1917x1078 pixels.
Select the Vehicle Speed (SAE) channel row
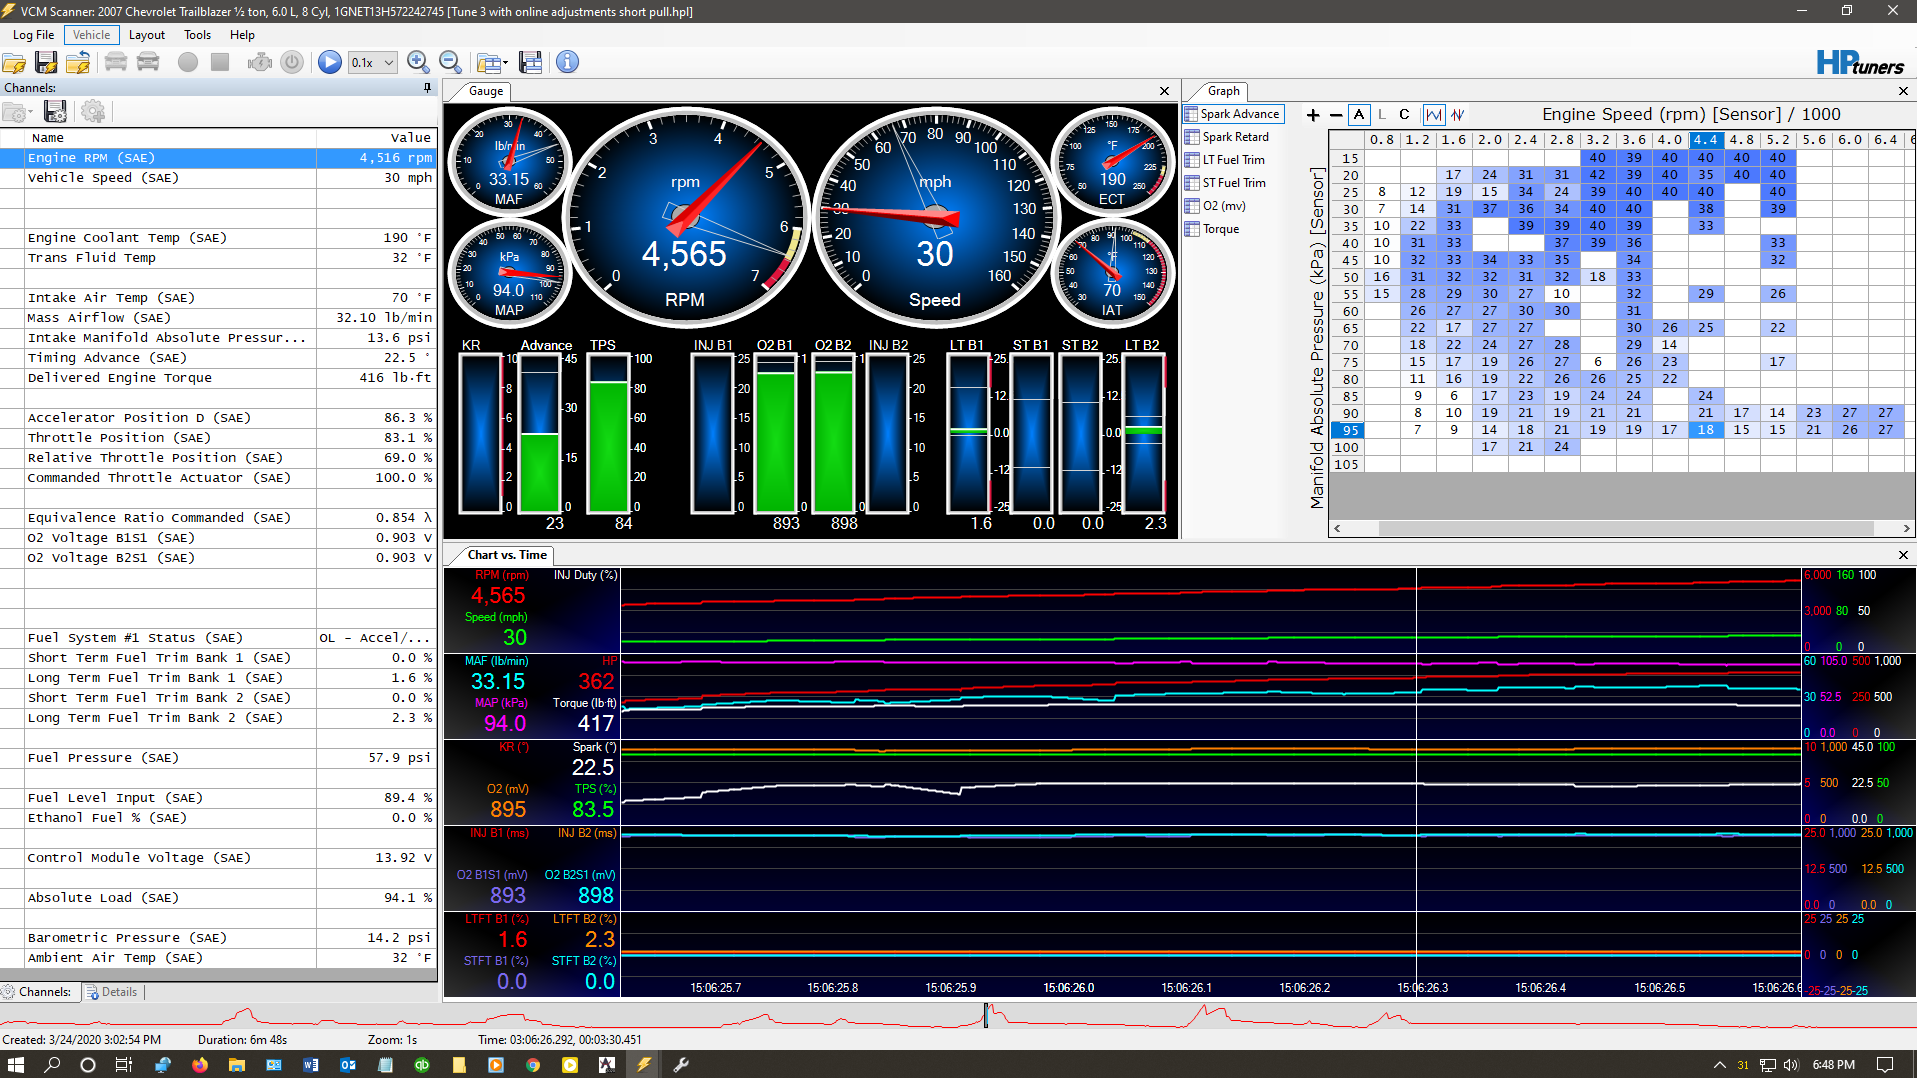pyautogui.click(x=218, y=178)
